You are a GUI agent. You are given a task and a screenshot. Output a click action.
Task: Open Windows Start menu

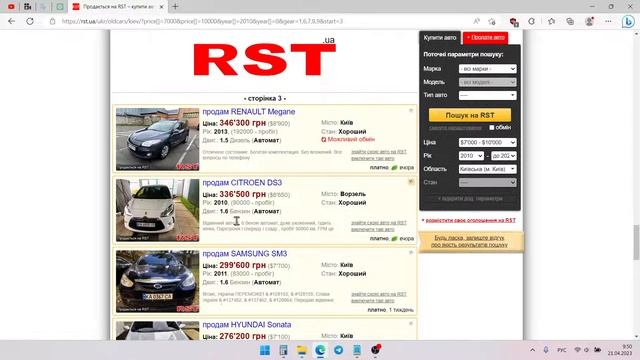click(265, 350)
